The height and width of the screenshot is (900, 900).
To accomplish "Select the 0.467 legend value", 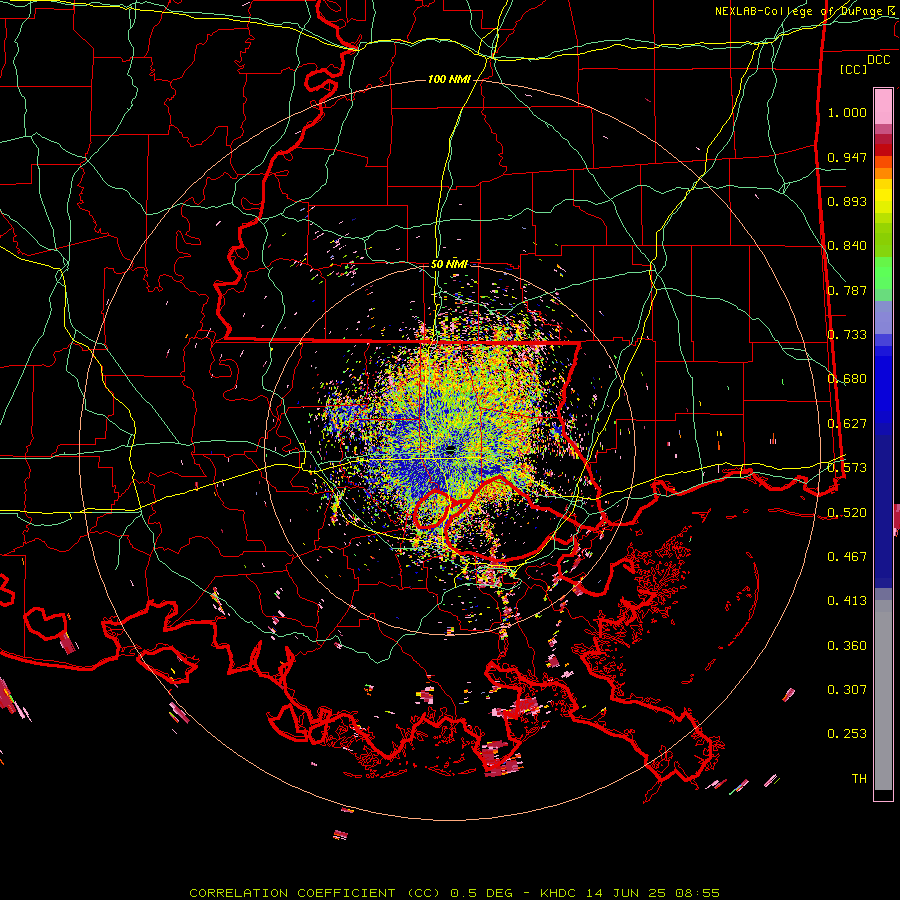I will (847, 557).
